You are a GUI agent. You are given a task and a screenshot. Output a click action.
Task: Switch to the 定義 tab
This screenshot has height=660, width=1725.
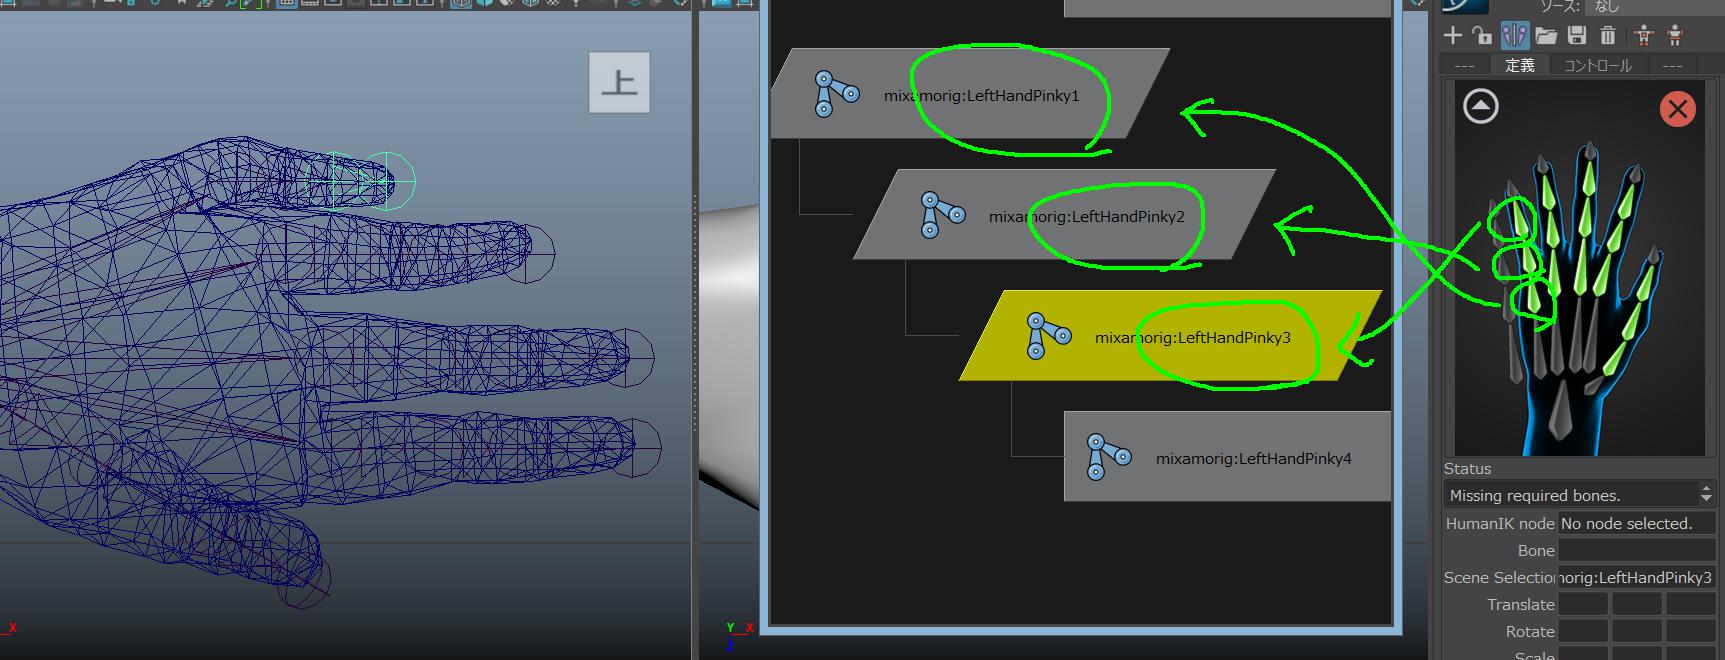tap(1519, 65)
